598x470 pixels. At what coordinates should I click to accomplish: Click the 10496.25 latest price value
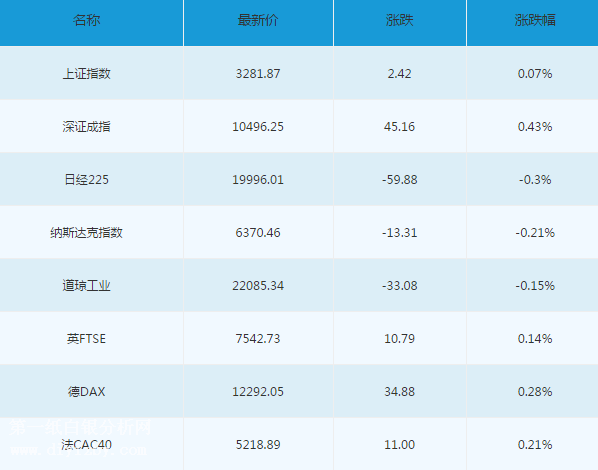click(x=258, y=126)
